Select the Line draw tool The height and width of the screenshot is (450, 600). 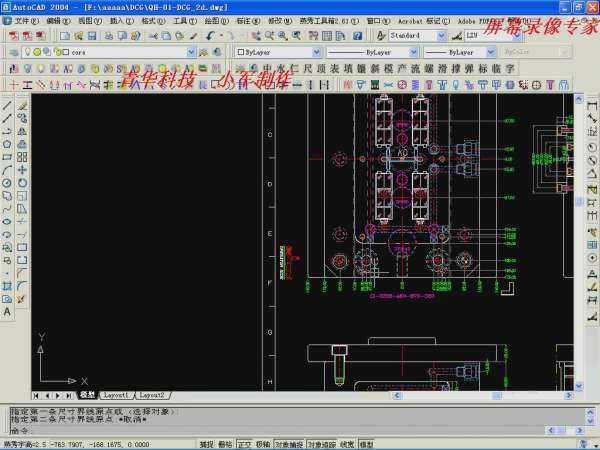point(7,105)
